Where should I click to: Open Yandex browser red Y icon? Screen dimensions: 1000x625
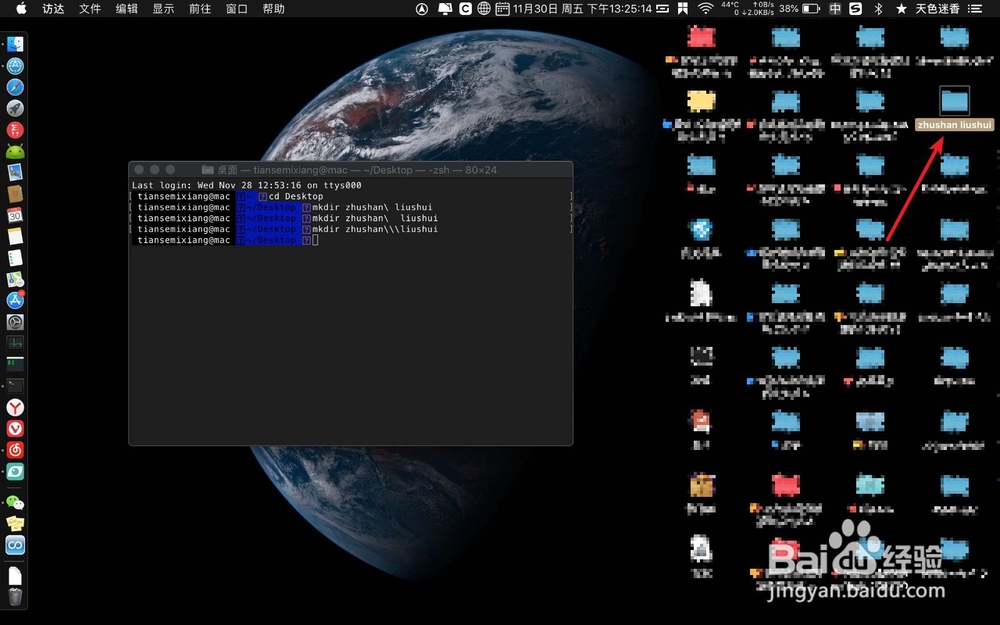(15, 408)
